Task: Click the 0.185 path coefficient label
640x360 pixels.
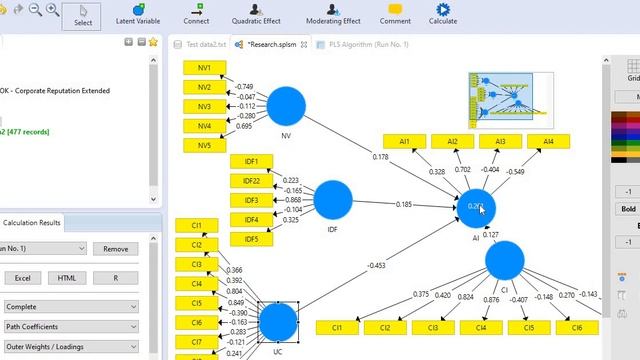Action: click(x=404, y=204)
